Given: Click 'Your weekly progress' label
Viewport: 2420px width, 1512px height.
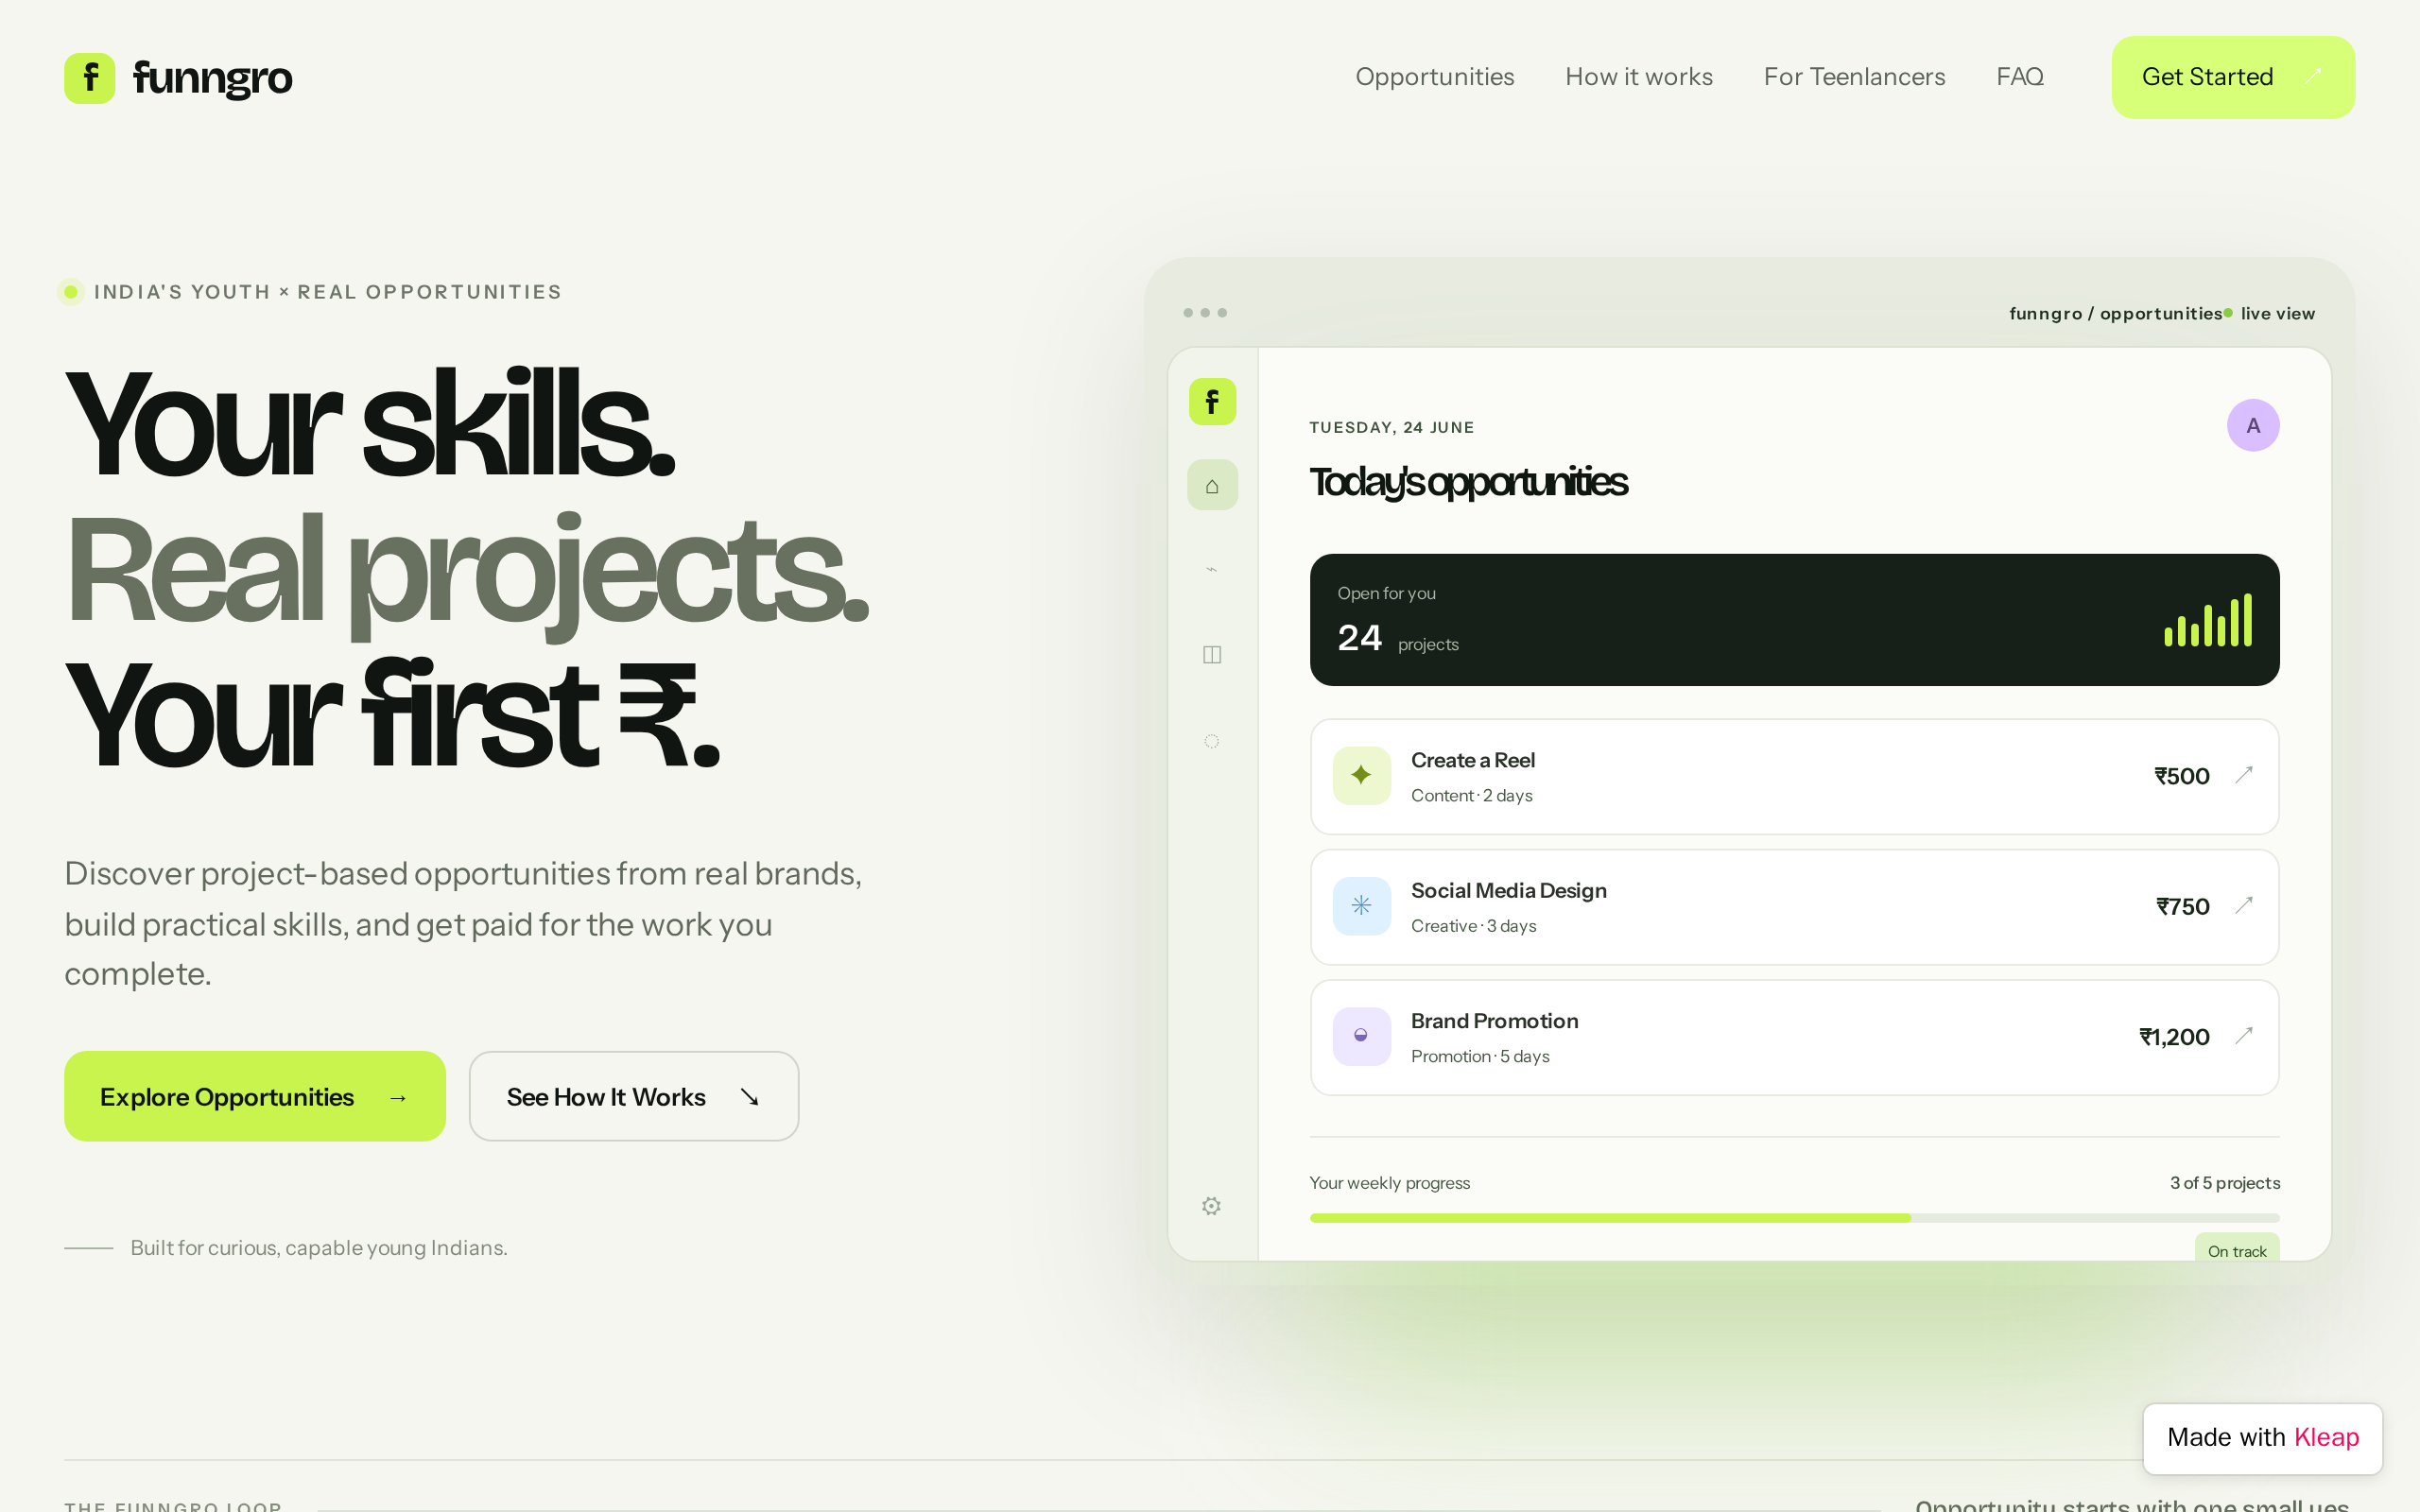Looking at the screenshot, I should tap(1389, 1183).
